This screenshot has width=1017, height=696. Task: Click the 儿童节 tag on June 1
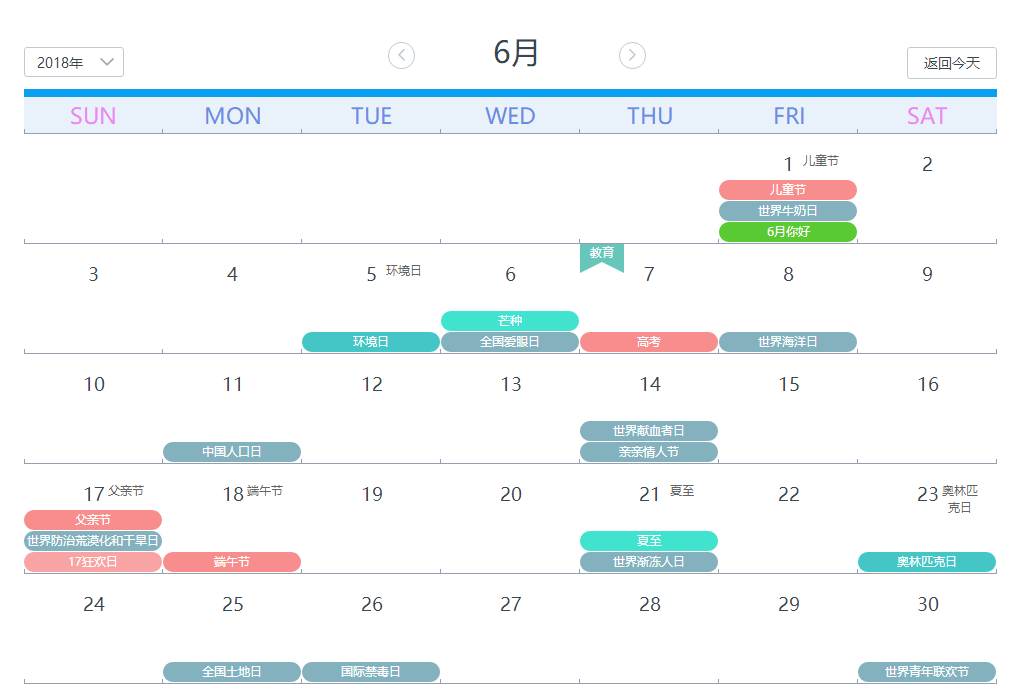coord(787,189)
